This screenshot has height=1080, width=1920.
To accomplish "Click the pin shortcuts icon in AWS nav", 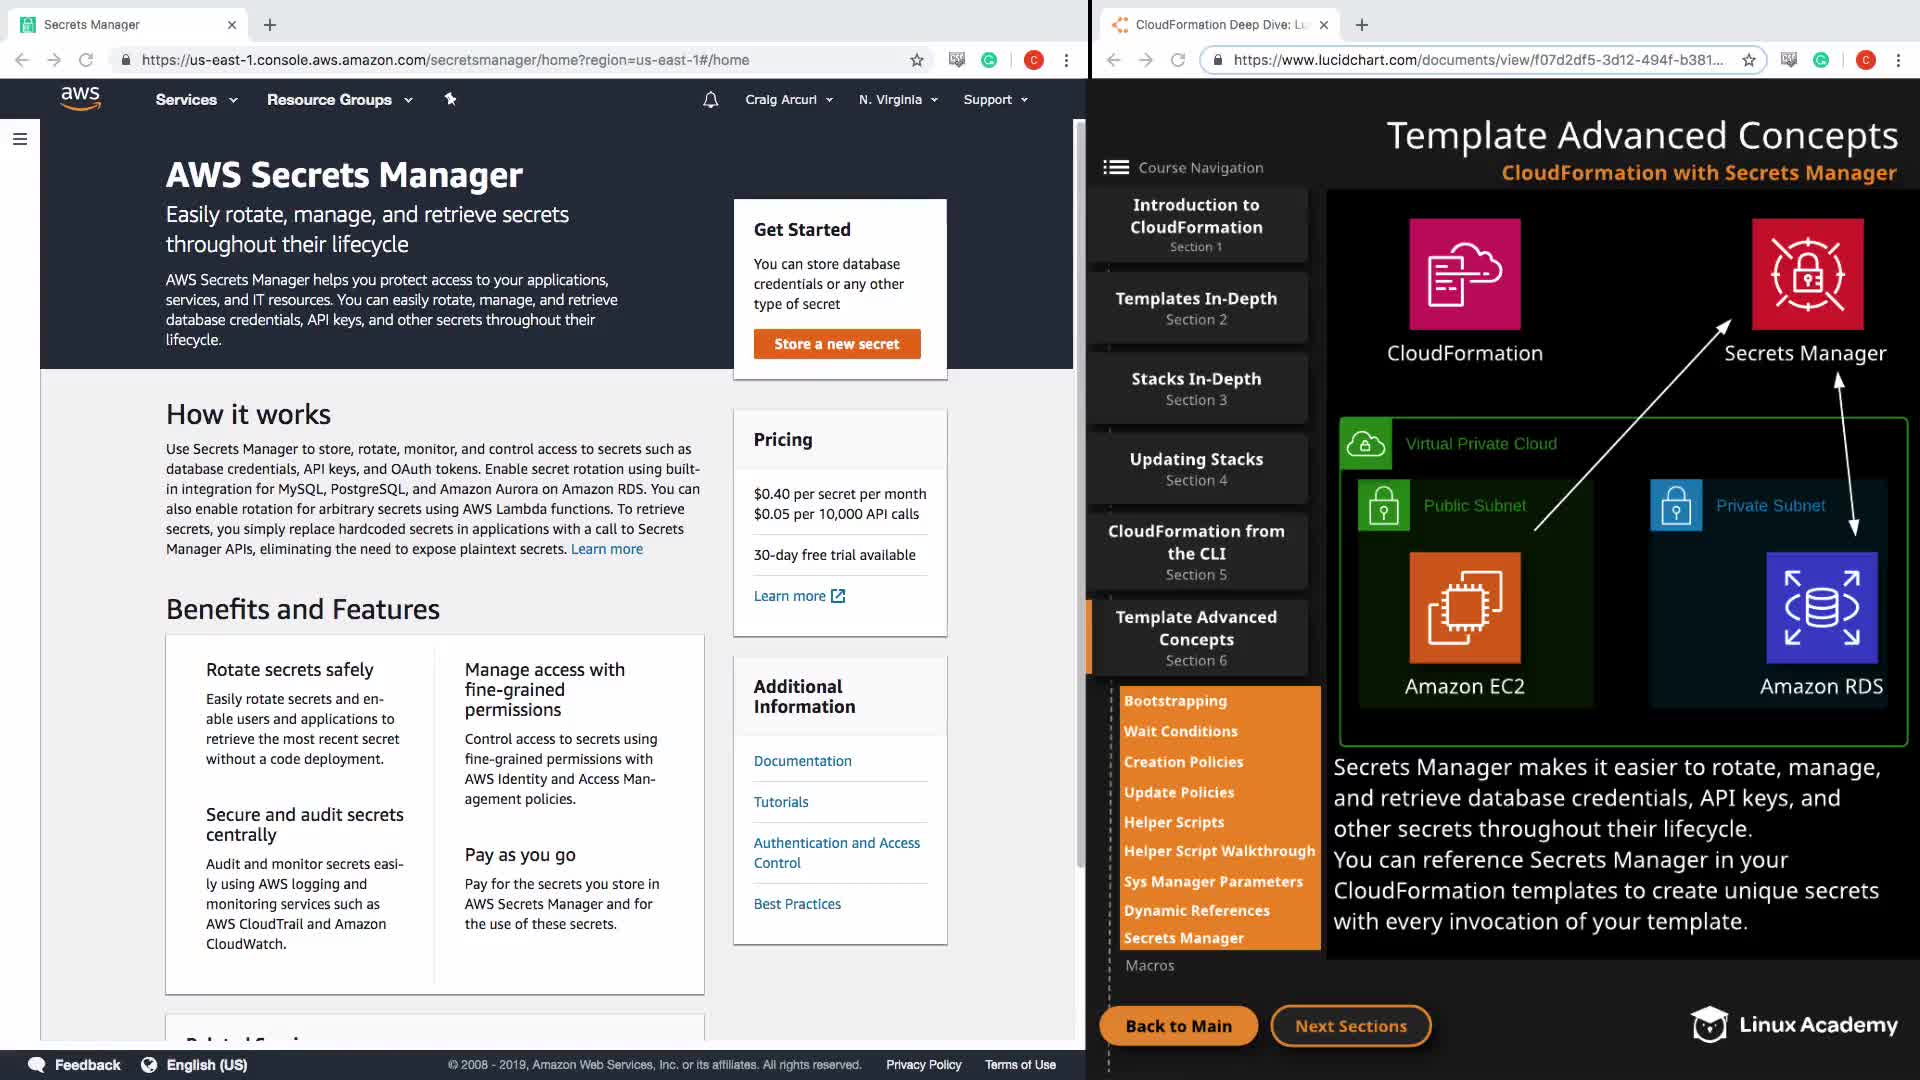I will 450,99.
